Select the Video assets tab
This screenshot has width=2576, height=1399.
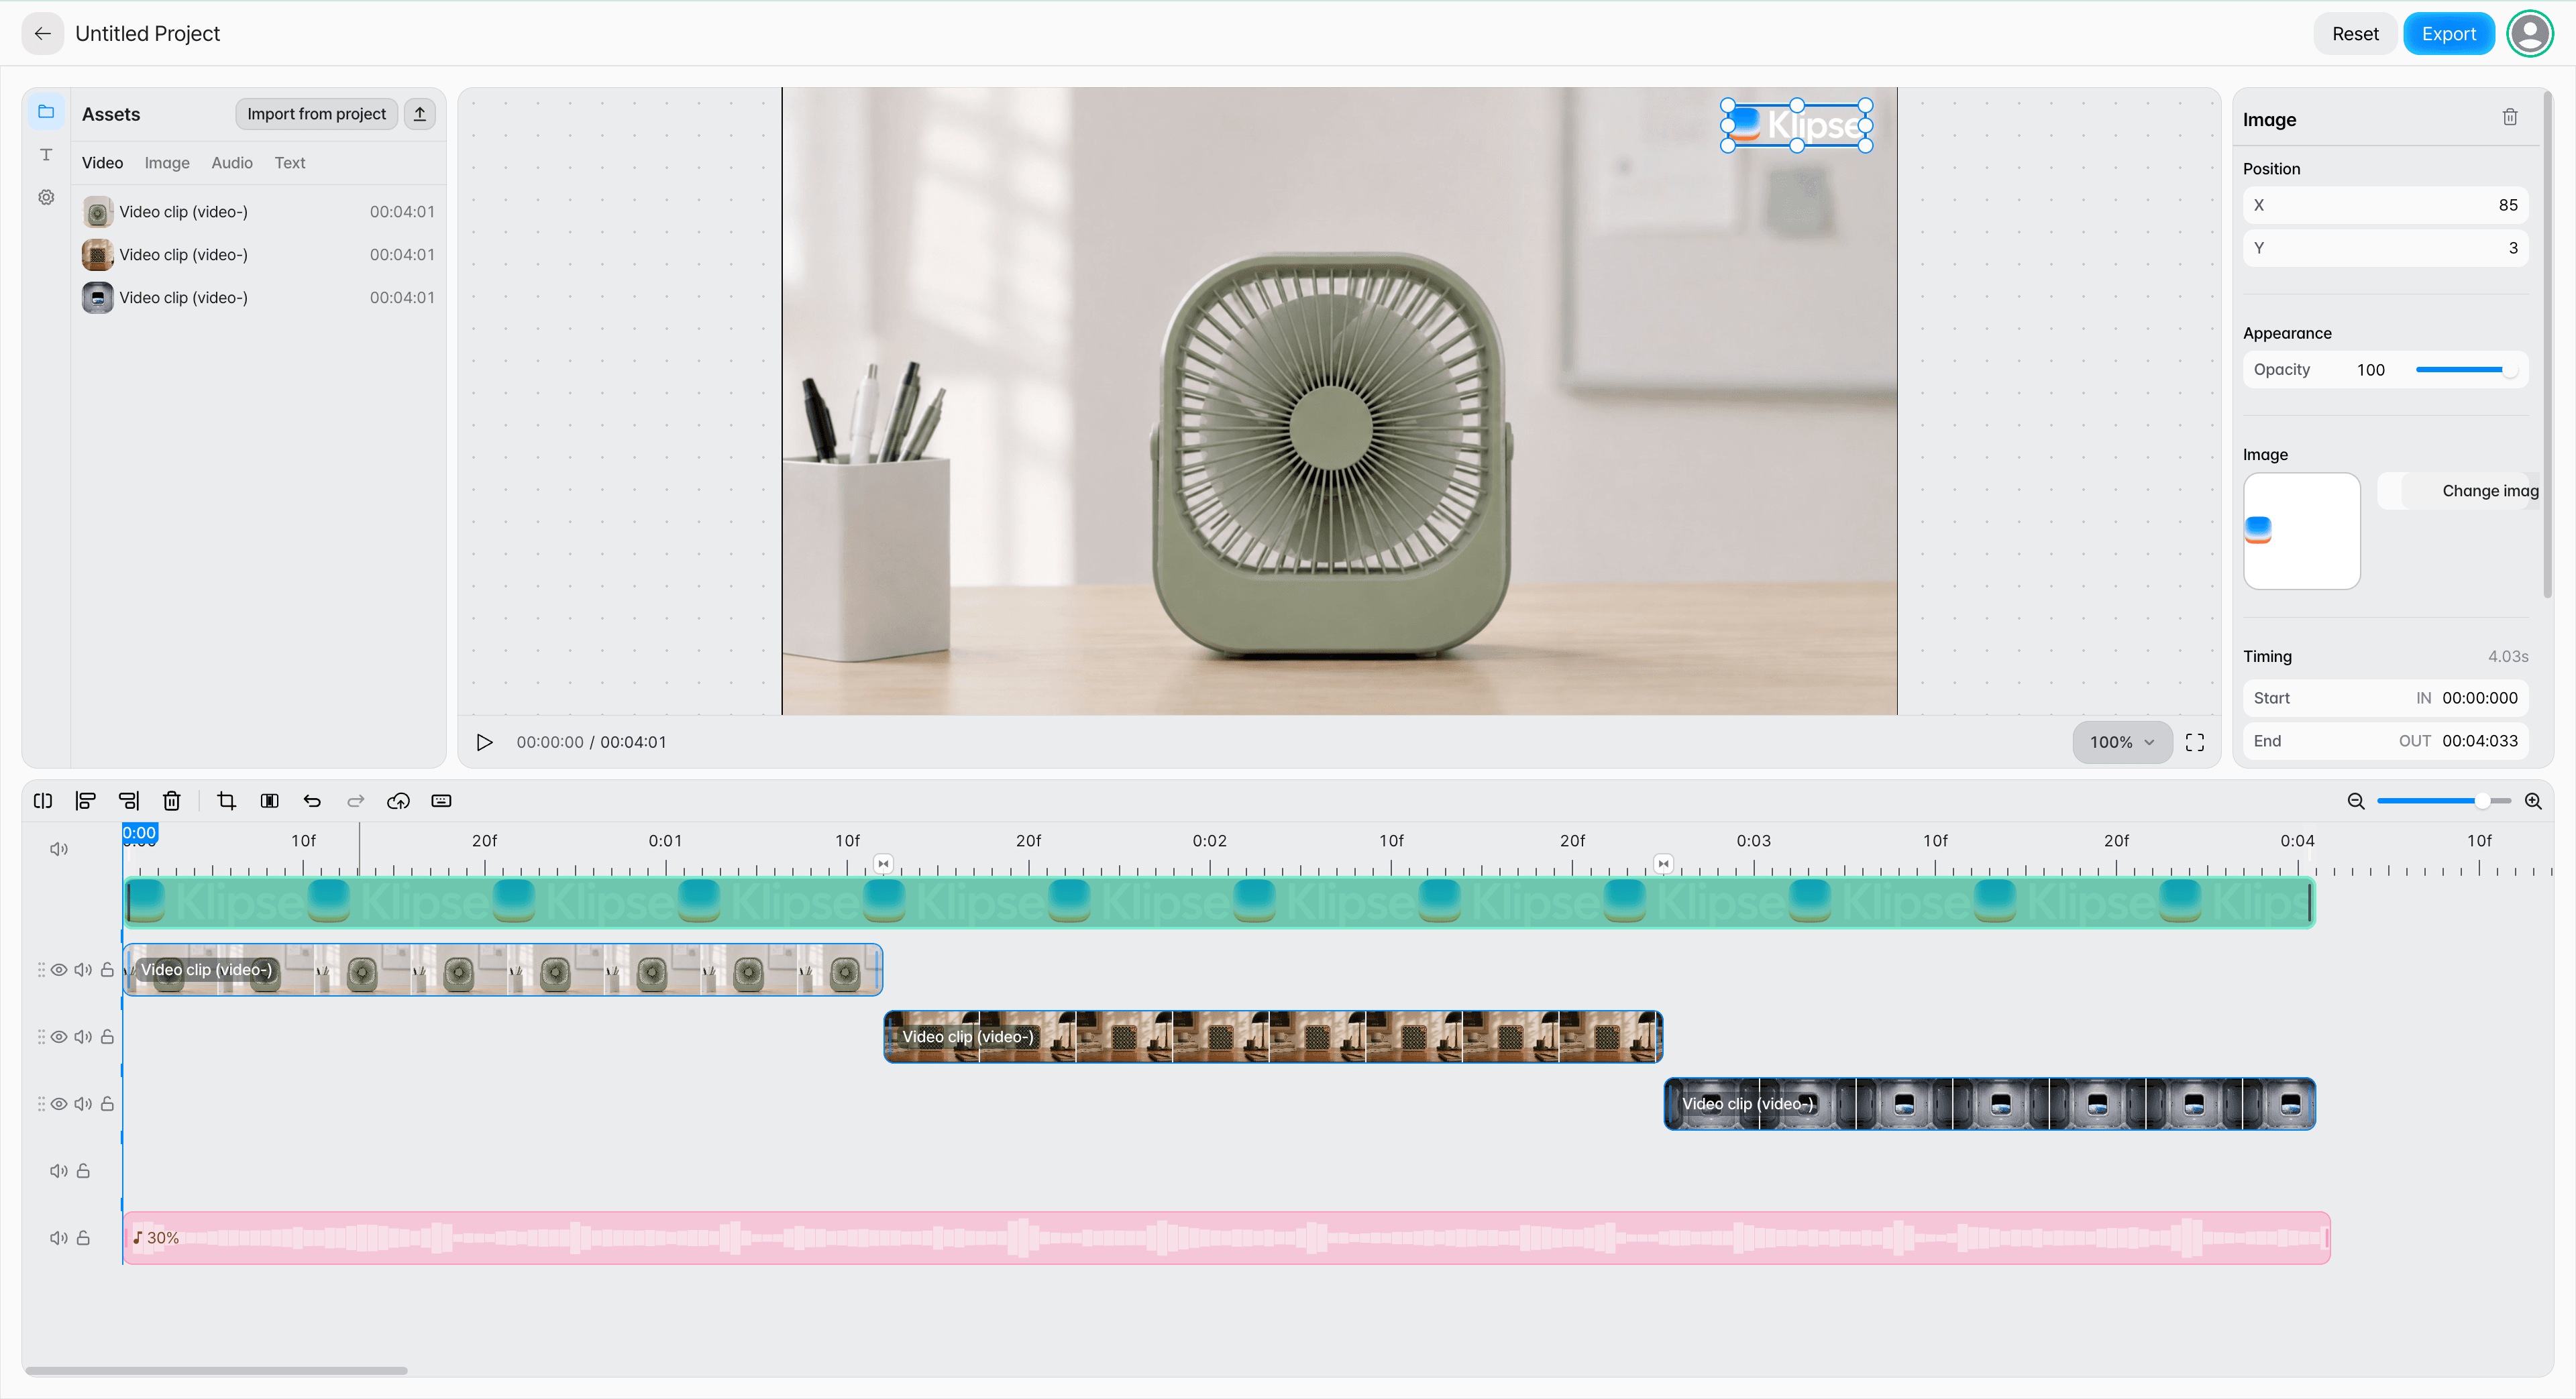click(102, 162)
